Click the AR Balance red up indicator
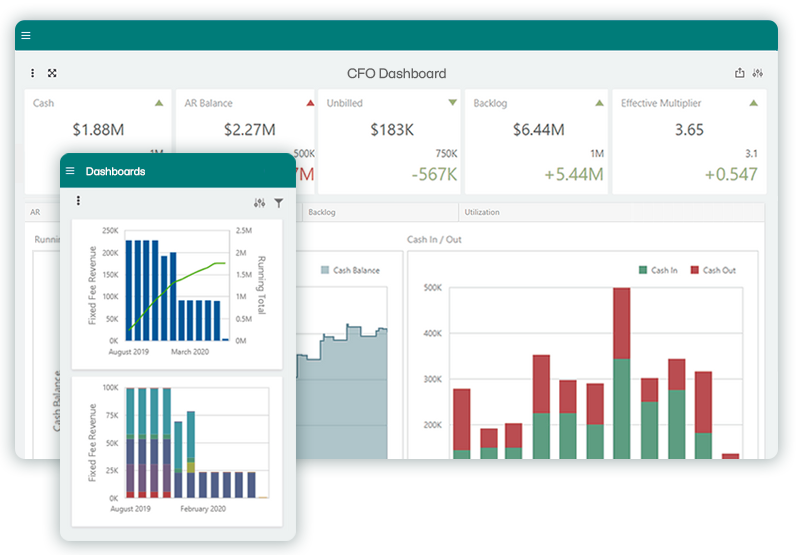This screenshot has width=800, height=555. pos(310,103)
